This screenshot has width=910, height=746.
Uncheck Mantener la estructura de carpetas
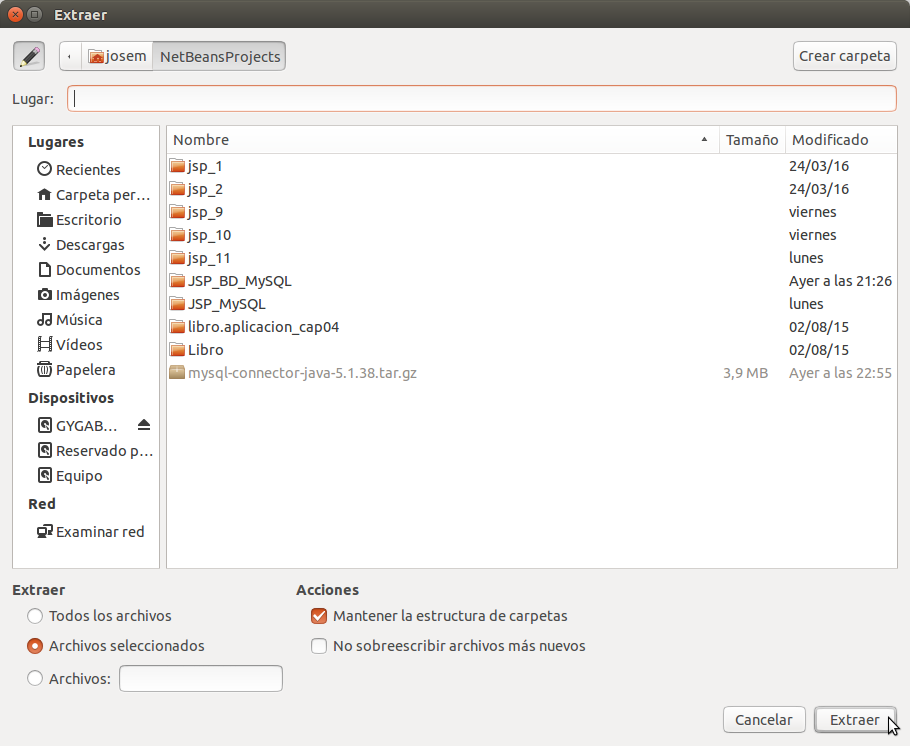tap(319, 616)
